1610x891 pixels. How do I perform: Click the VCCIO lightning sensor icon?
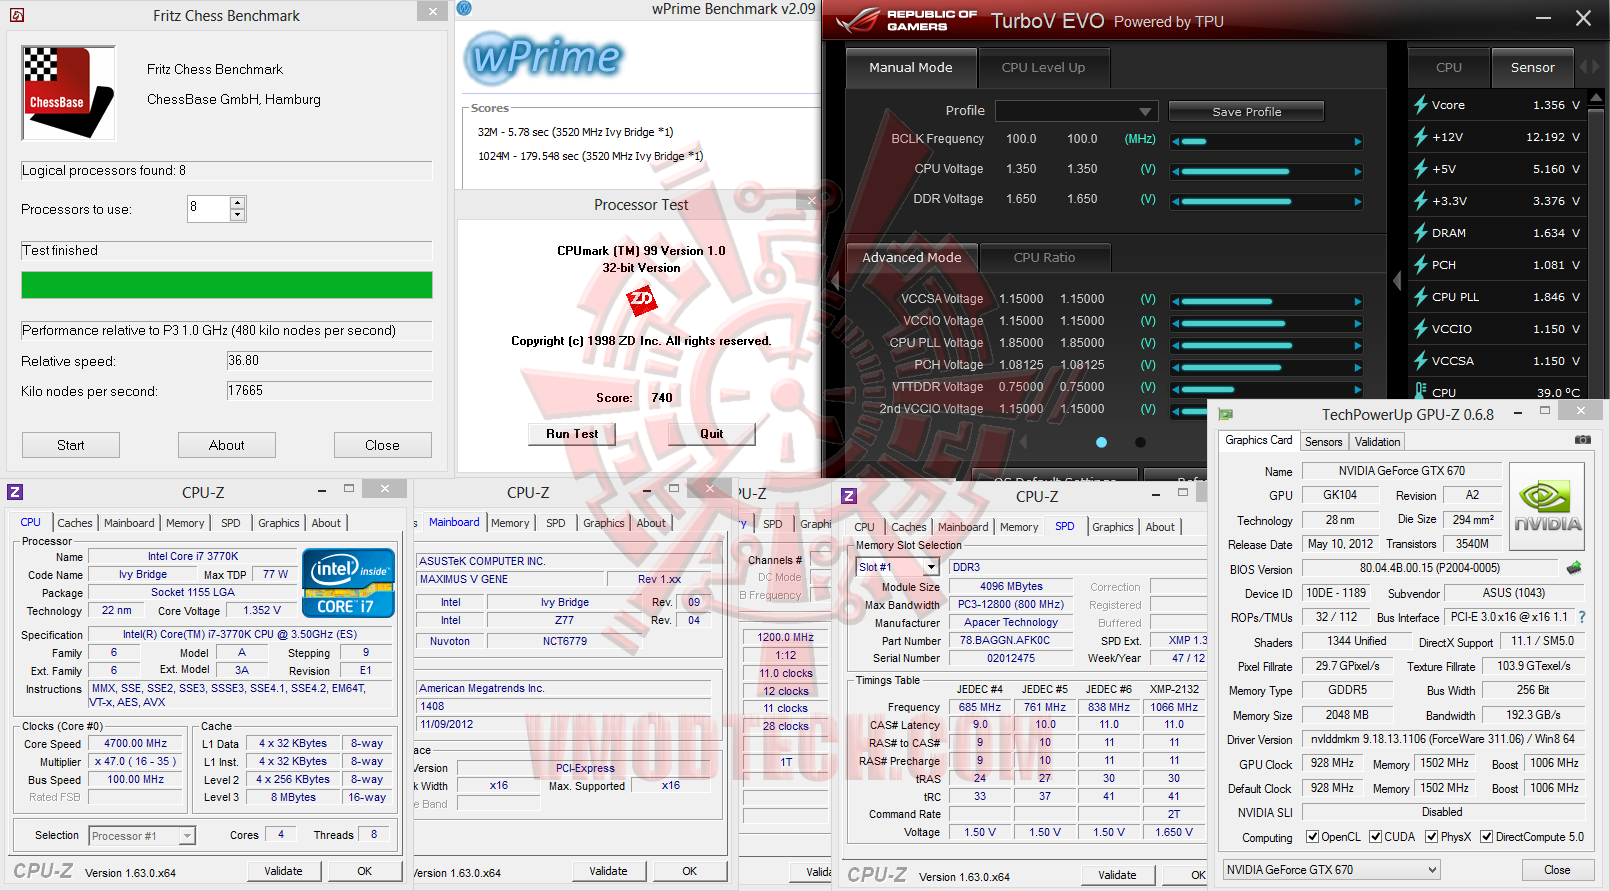[x=1420, y=328]
